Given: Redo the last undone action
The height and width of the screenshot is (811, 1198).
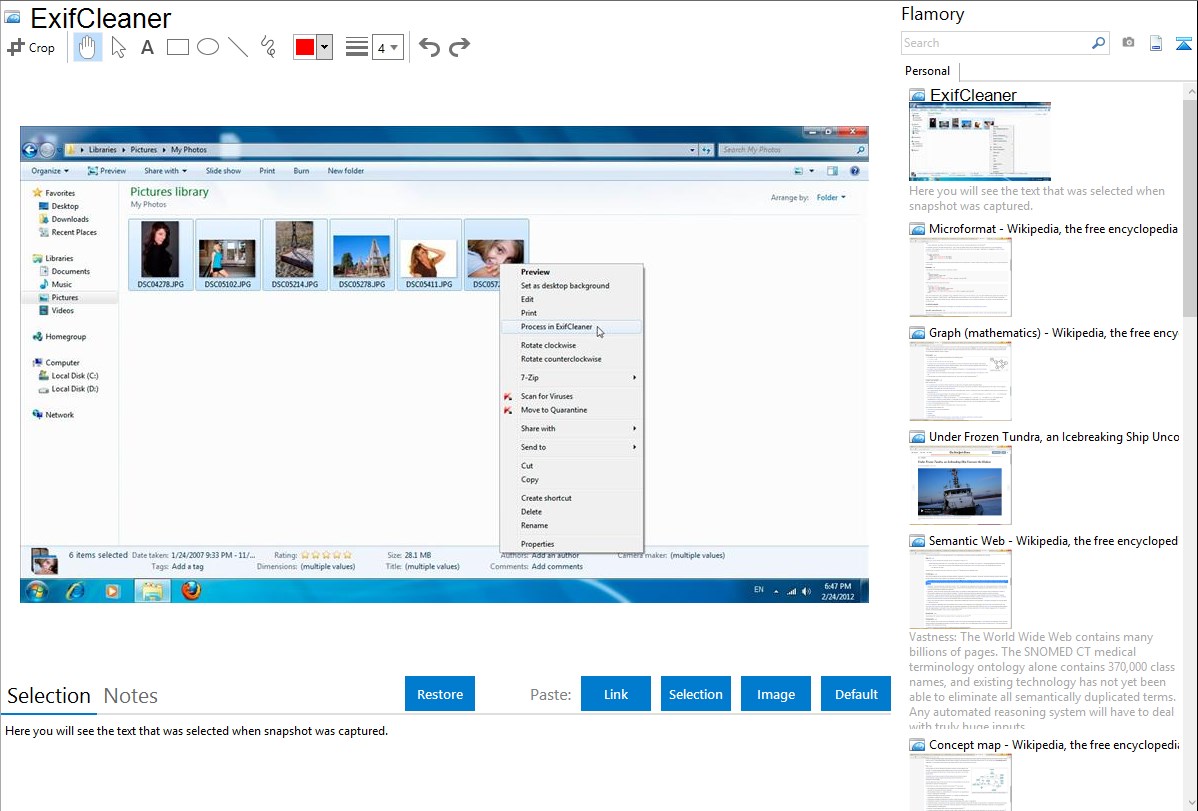Looking at the screenshot, I should (x=459, y=47).
